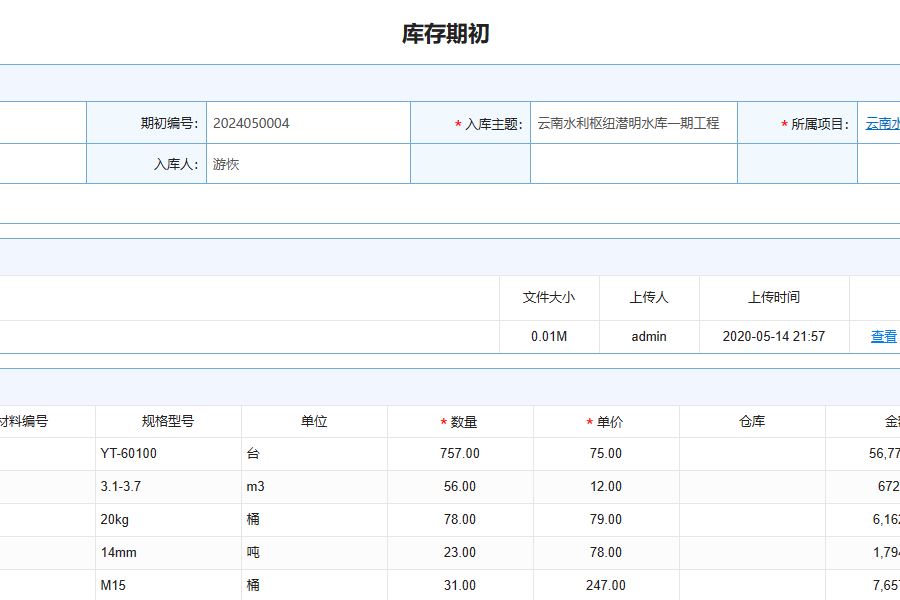Click the 上传时间 column header
900x600 pixels.
[x=774, y=297]
